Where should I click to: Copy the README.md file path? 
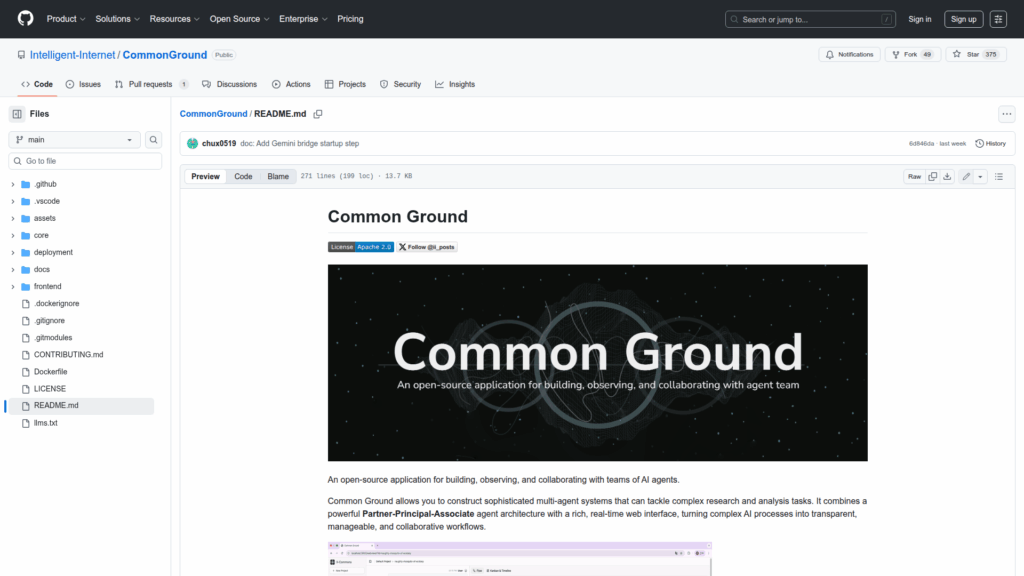(318, 114)
